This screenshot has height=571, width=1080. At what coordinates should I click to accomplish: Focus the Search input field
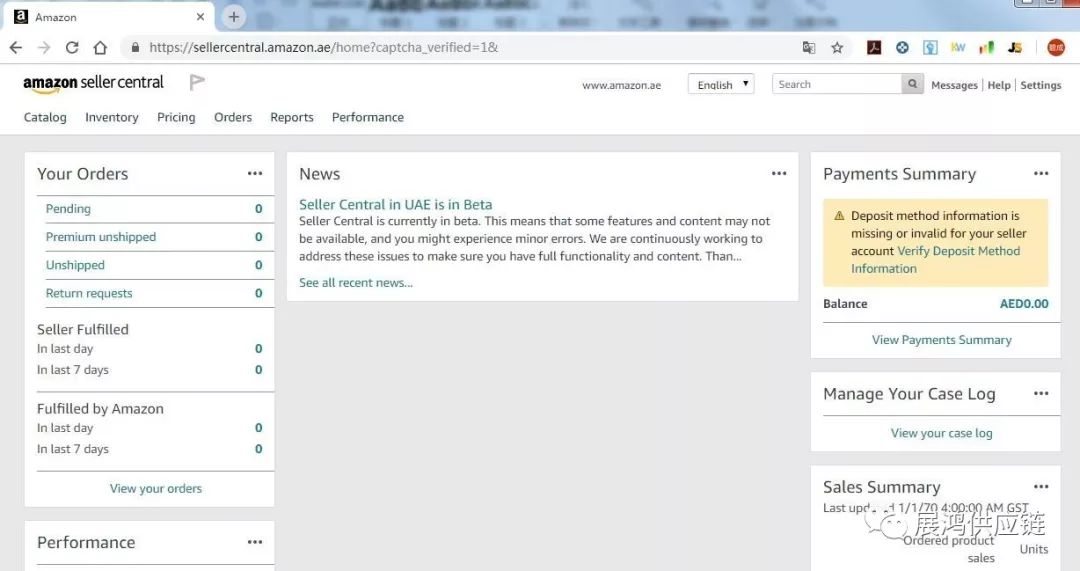pyautogui.click(x=837, y=84)
